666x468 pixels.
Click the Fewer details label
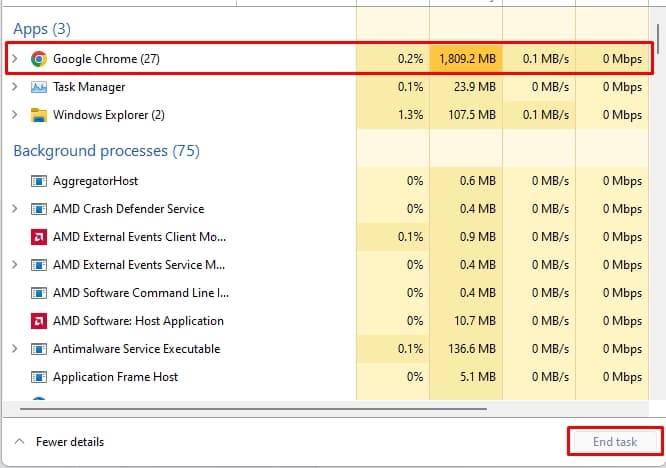[70, 442]
